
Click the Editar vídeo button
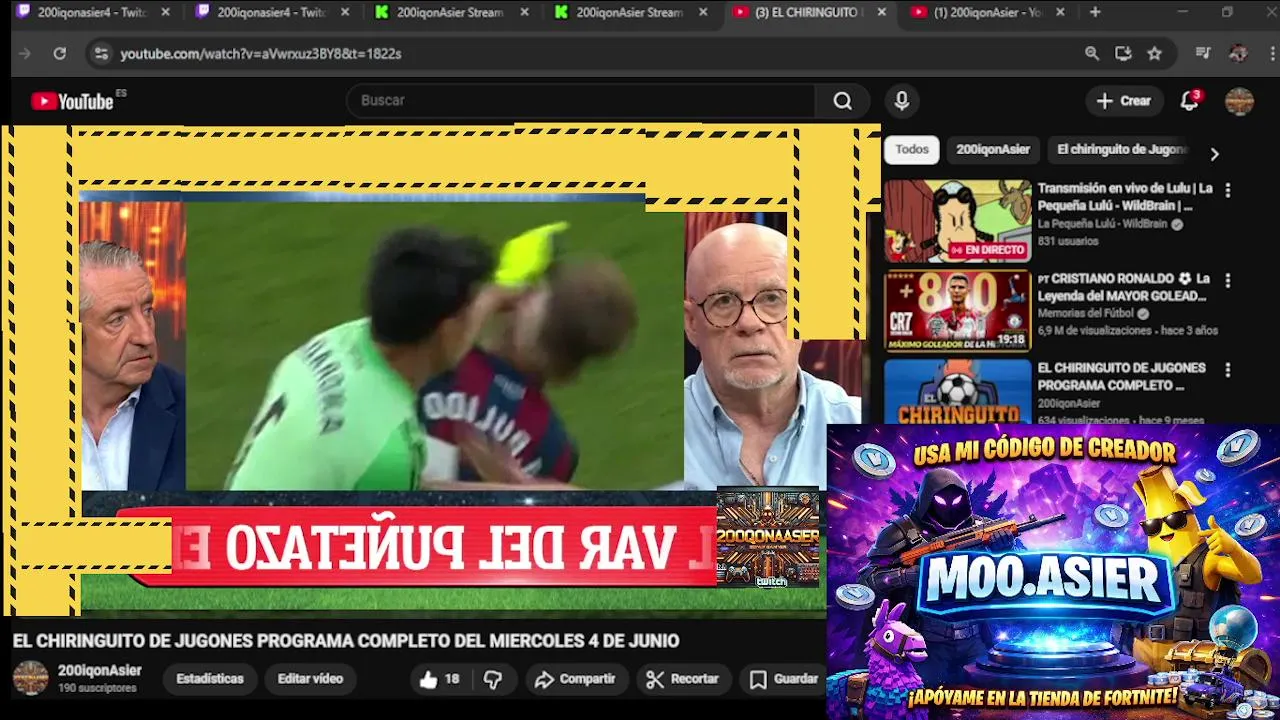[310, 679]
